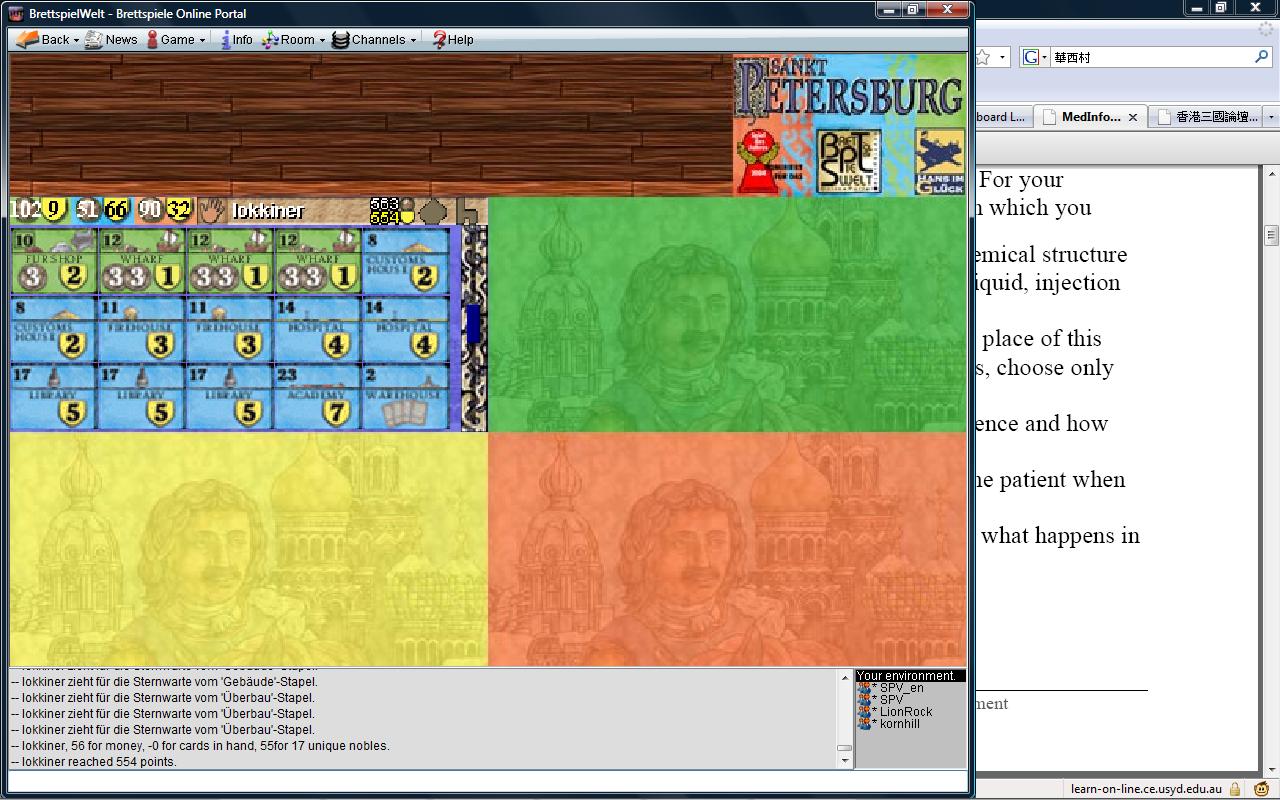
Task: Open the Help menu
Action: (452, 40)
